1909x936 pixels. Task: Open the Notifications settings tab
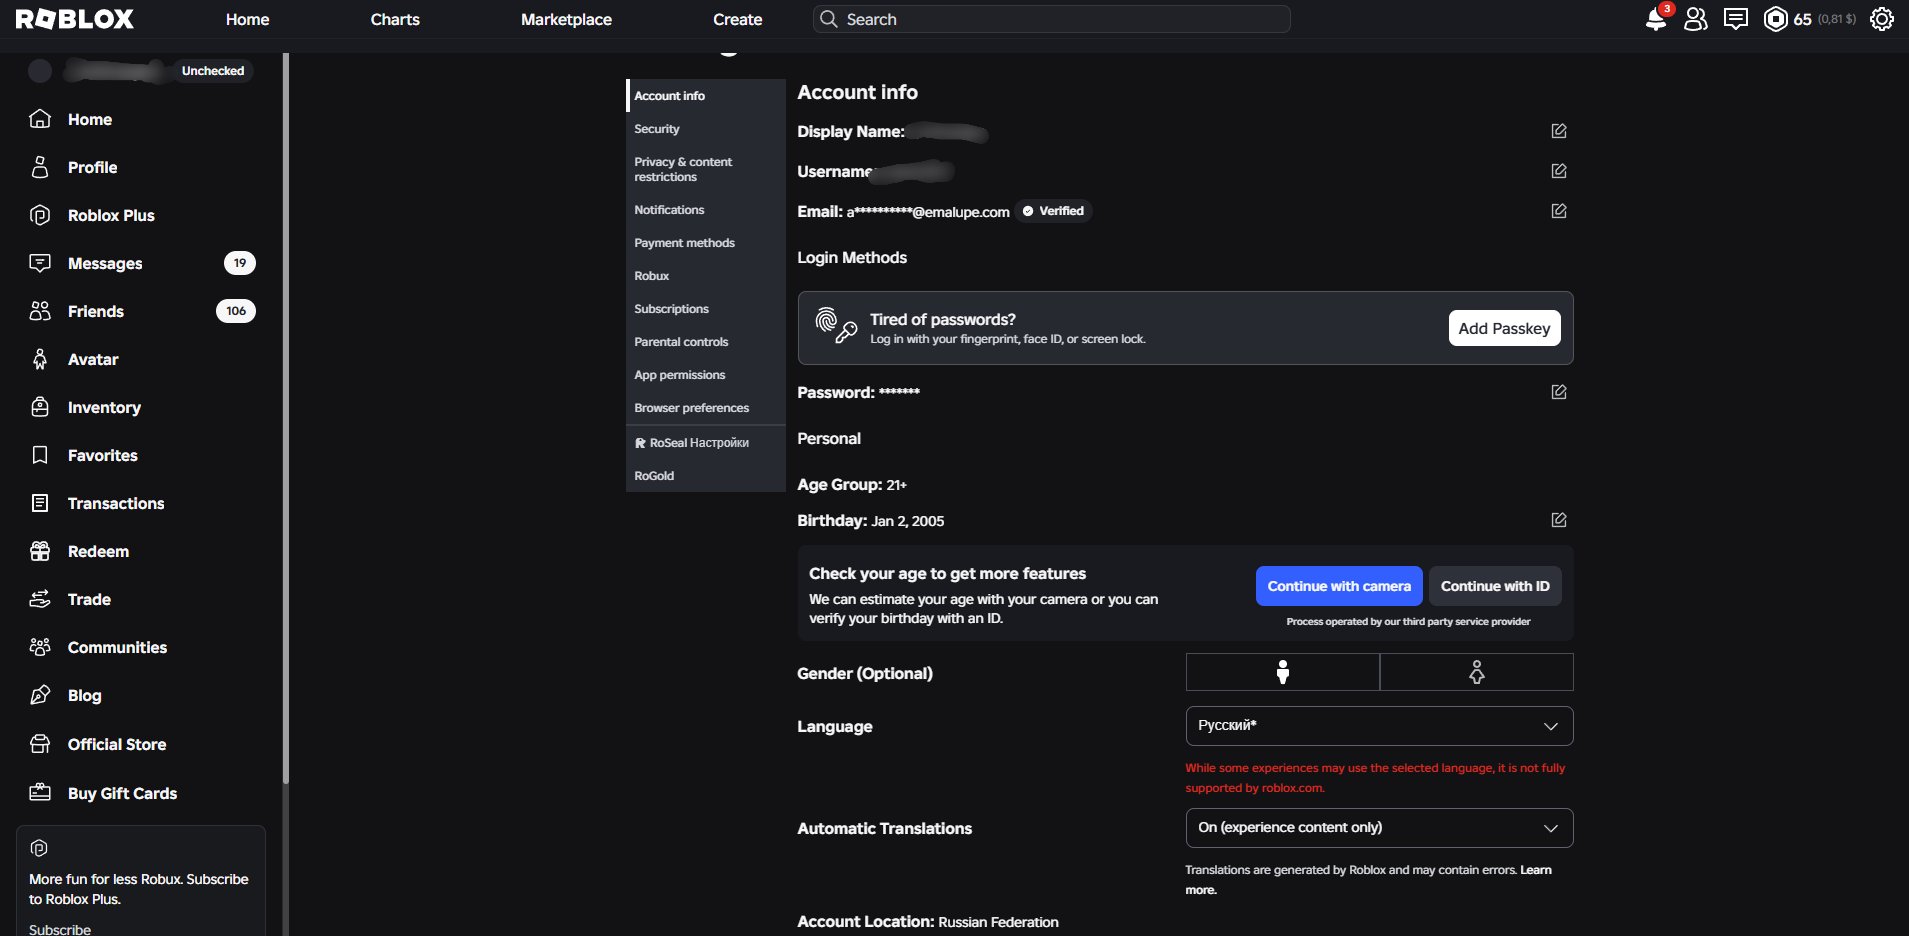click(x=706, y=210)
